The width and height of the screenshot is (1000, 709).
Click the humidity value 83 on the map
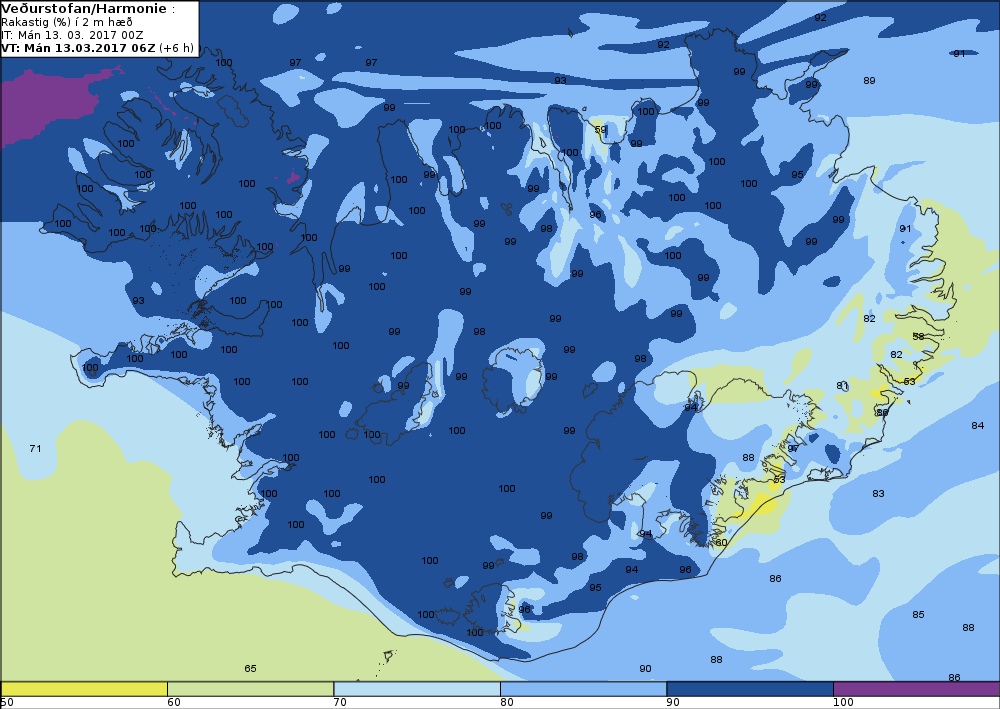click(878, 493)
